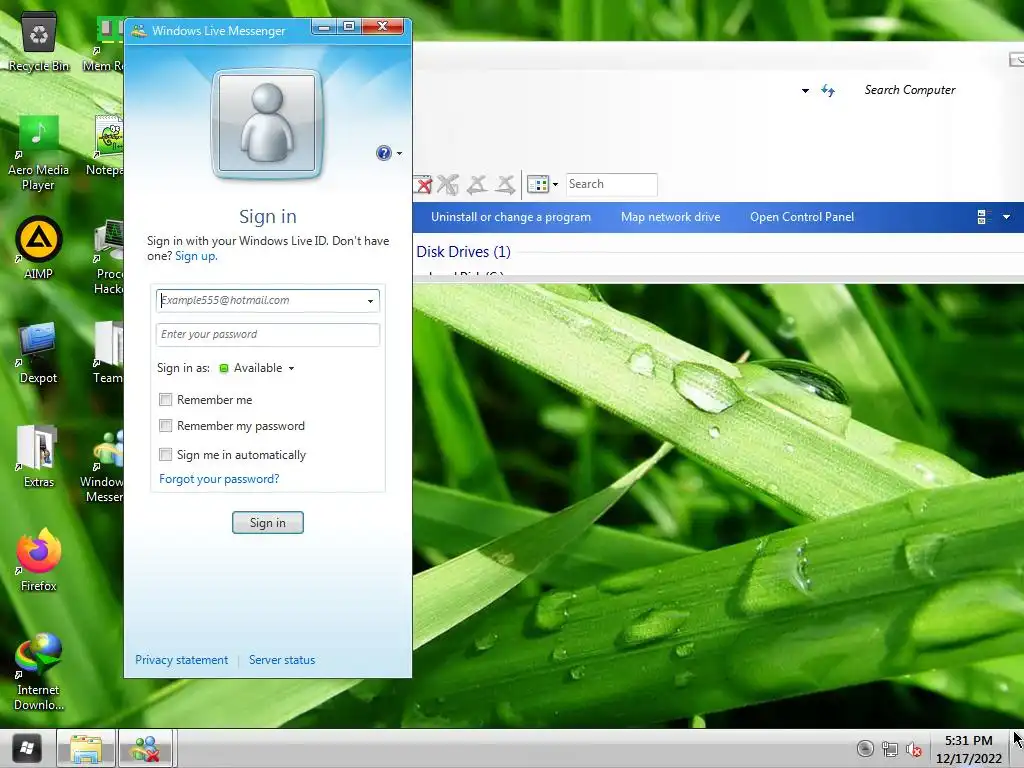The width and height of the screenshot is (1024, 768).
Task: Click the taskbar clock showing 5:31 PM
Action: click(x=968, y=749)
